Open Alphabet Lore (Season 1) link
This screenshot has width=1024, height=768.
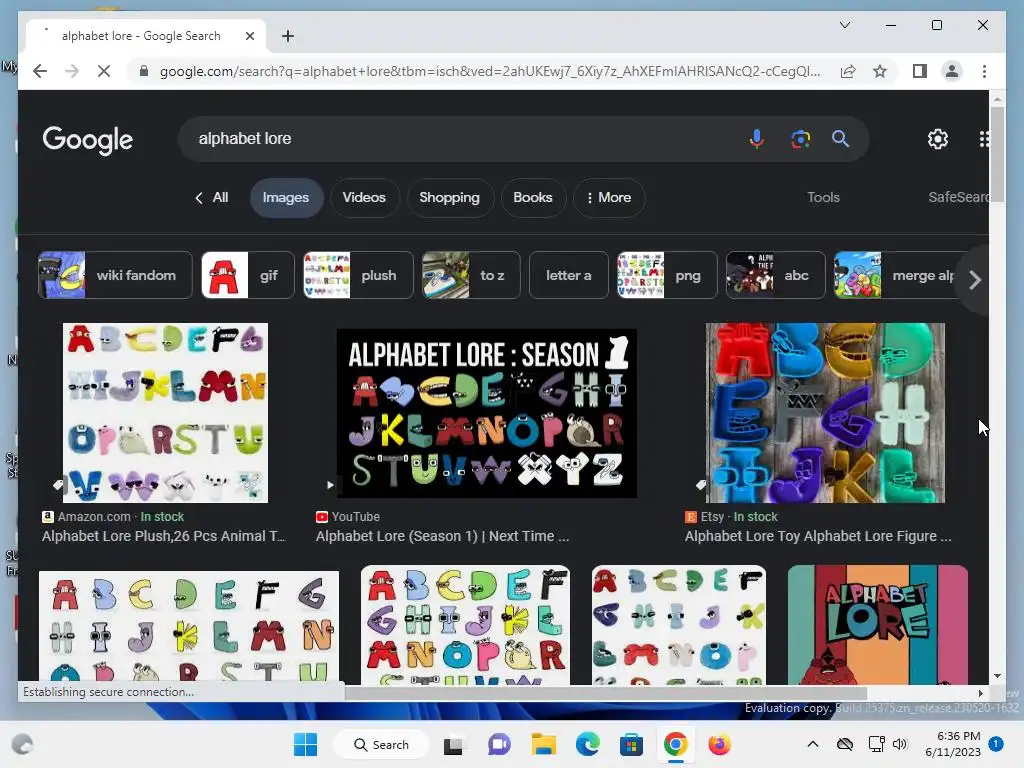click(442, 536)
